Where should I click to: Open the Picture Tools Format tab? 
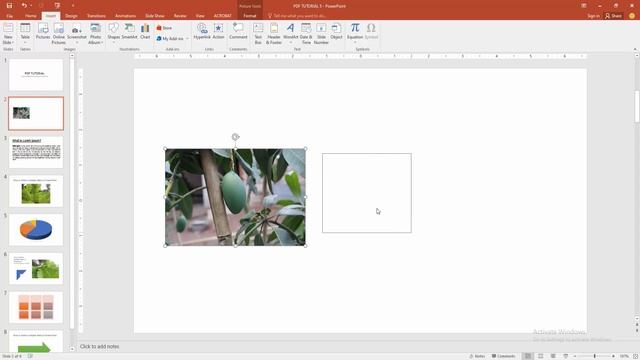250,16
